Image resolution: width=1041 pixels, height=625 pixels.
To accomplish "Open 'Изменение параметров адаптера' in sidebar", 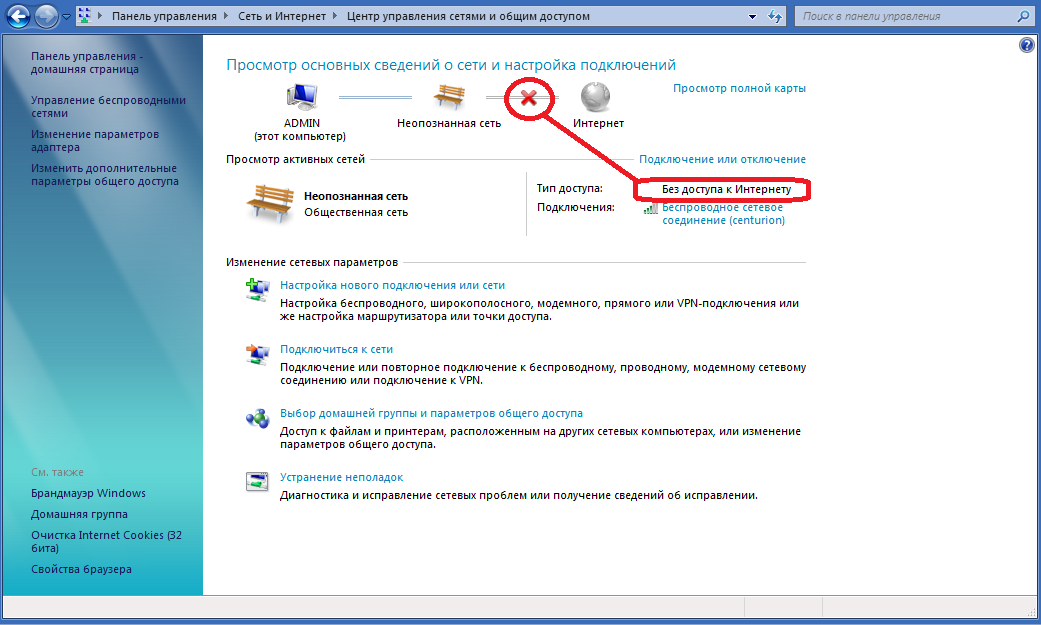I will click(x=94, y=141).
